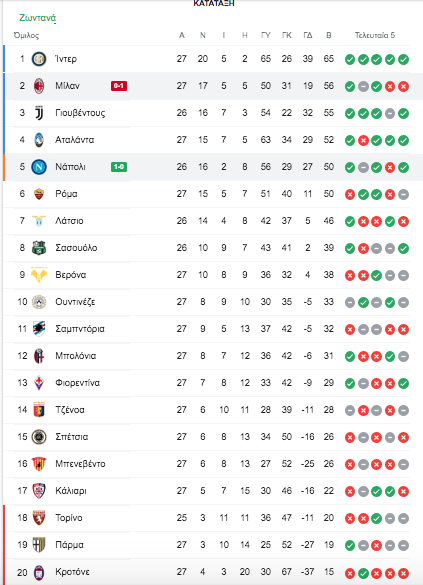Click Crotone's last red loss indicator
The height and width of the screenshot is (585, 423).
click(403, 573)
